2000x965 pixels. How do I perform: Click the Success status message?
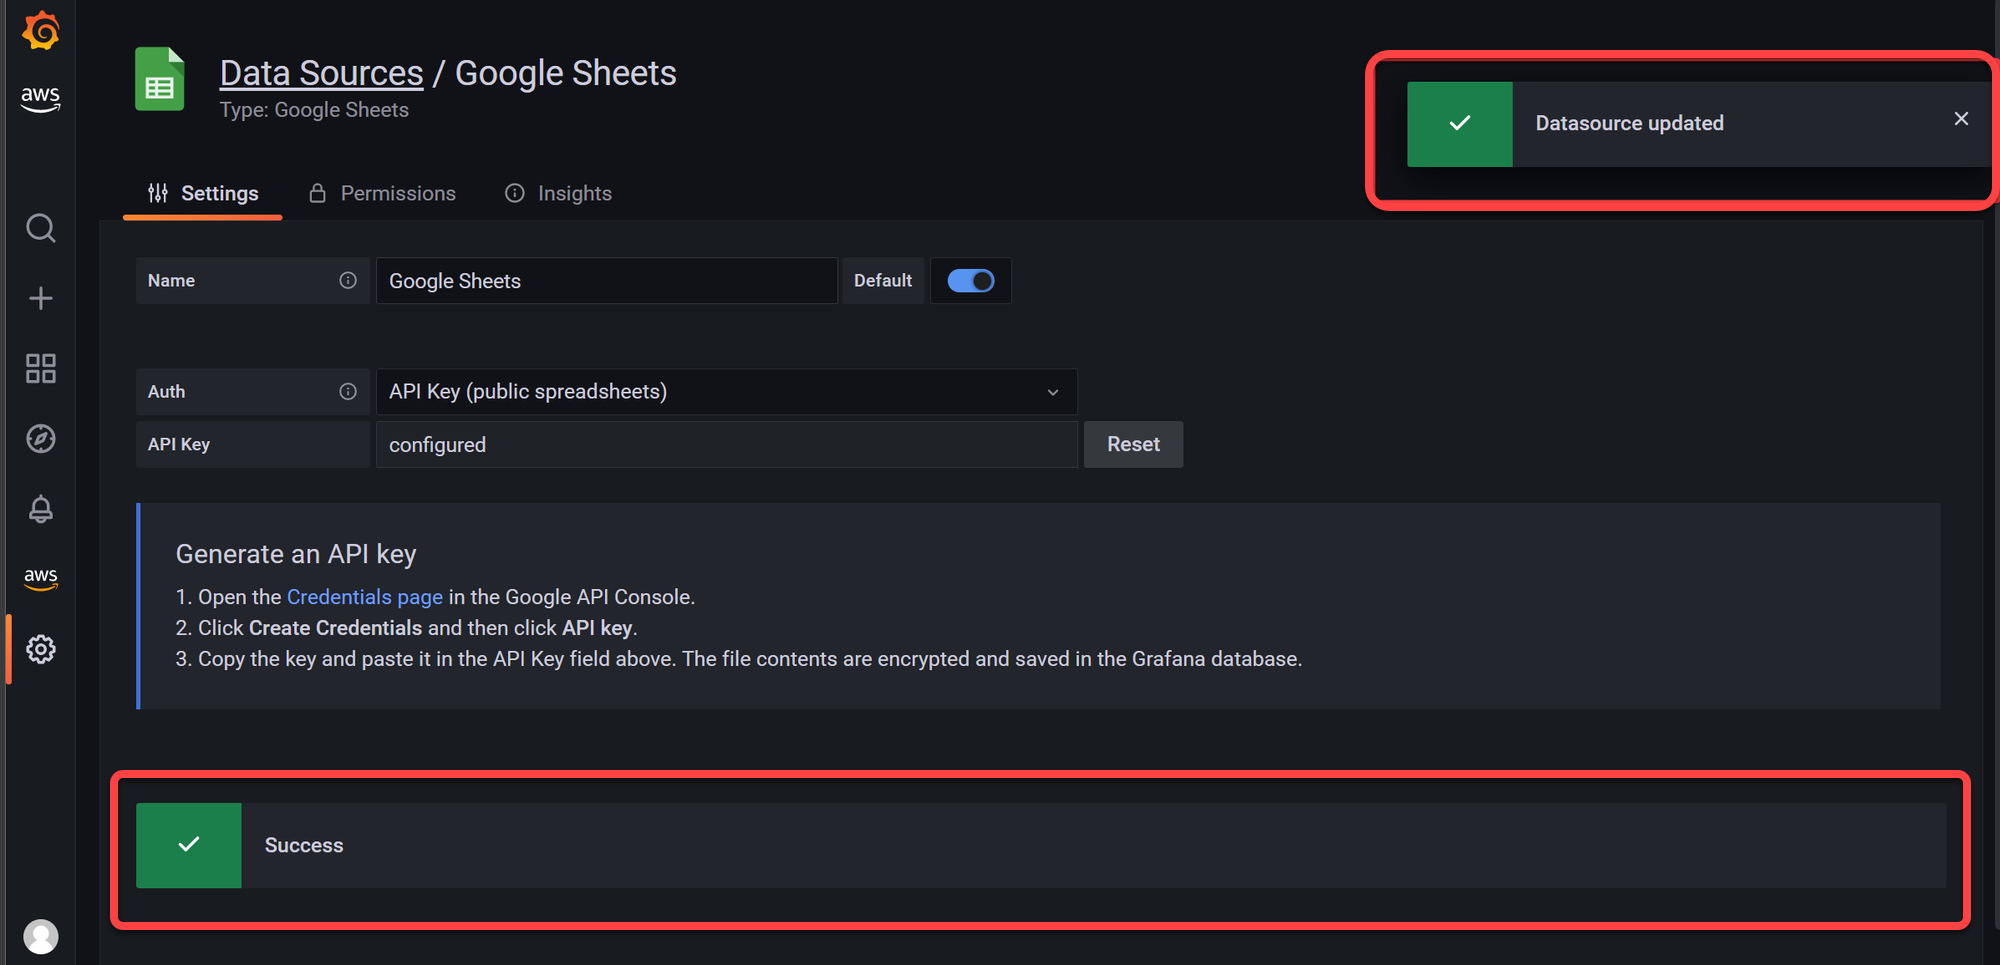[x=1041, y=845]
